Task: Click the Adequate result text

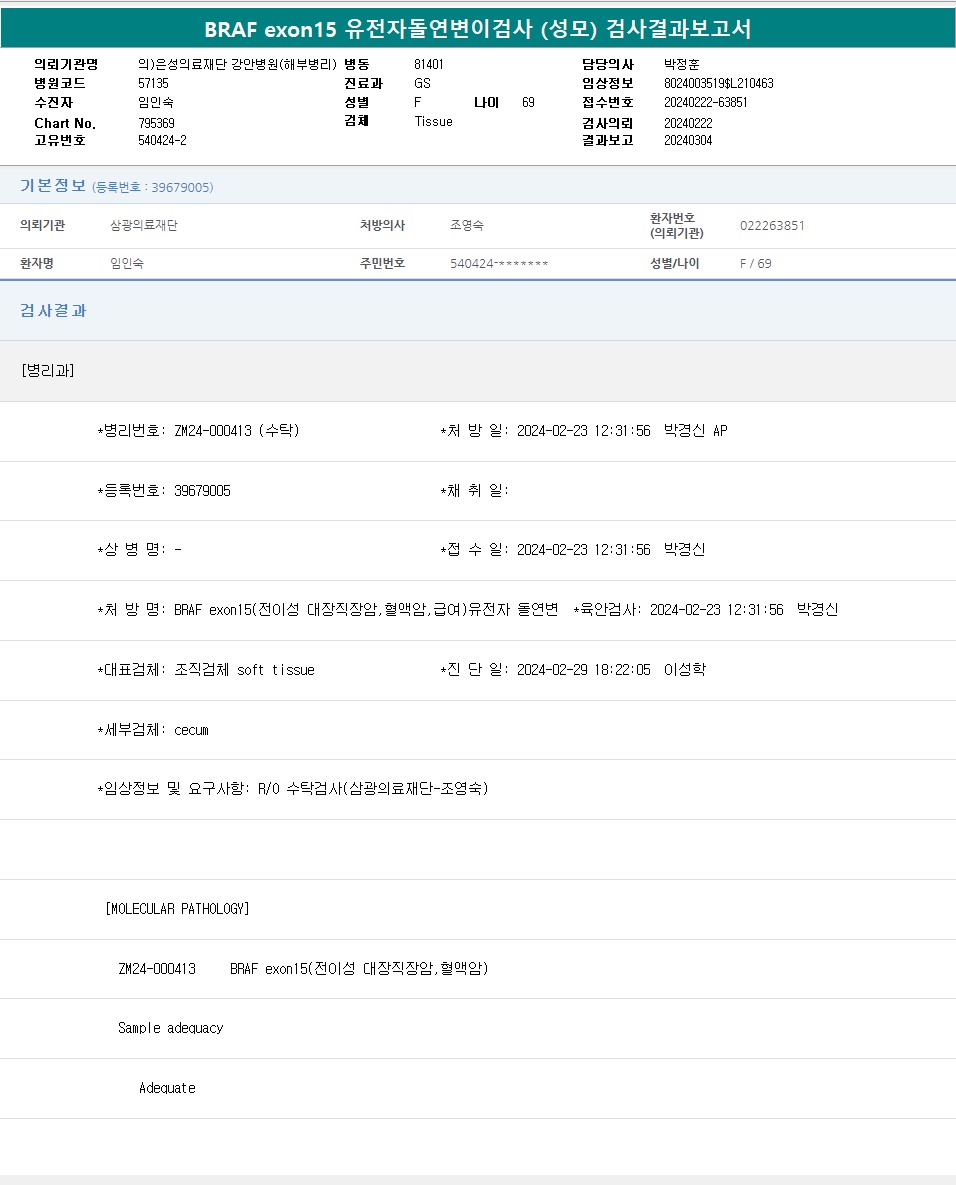Action: tap(167, 1088)
